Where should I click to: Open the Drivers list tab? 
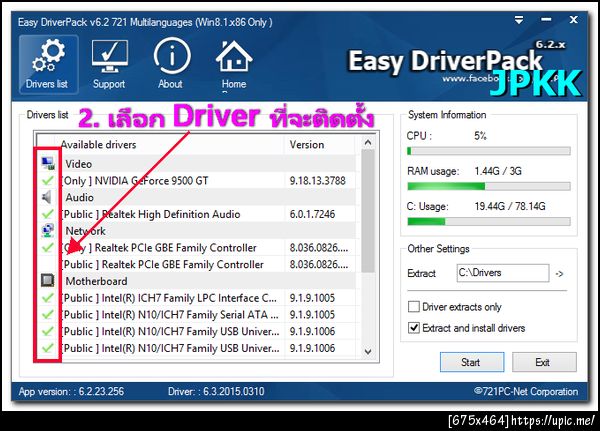[x=48, y=64]
